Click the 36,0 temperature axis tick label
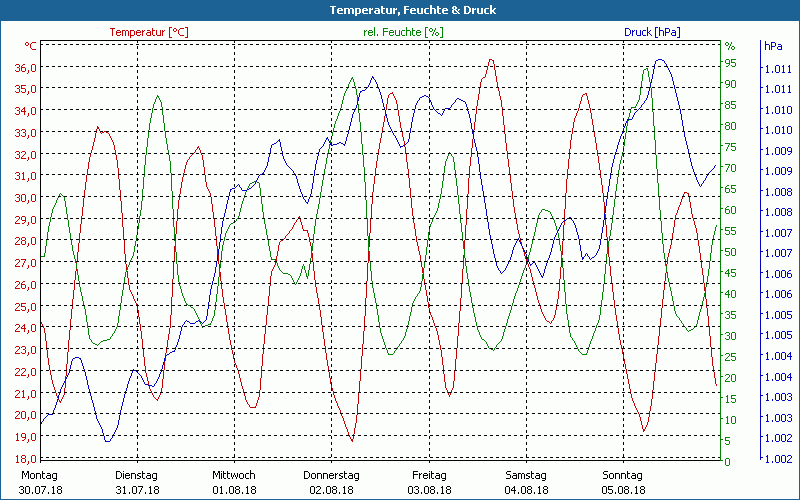The width and height of the screenshot is (800, 500). click(26, 67)
